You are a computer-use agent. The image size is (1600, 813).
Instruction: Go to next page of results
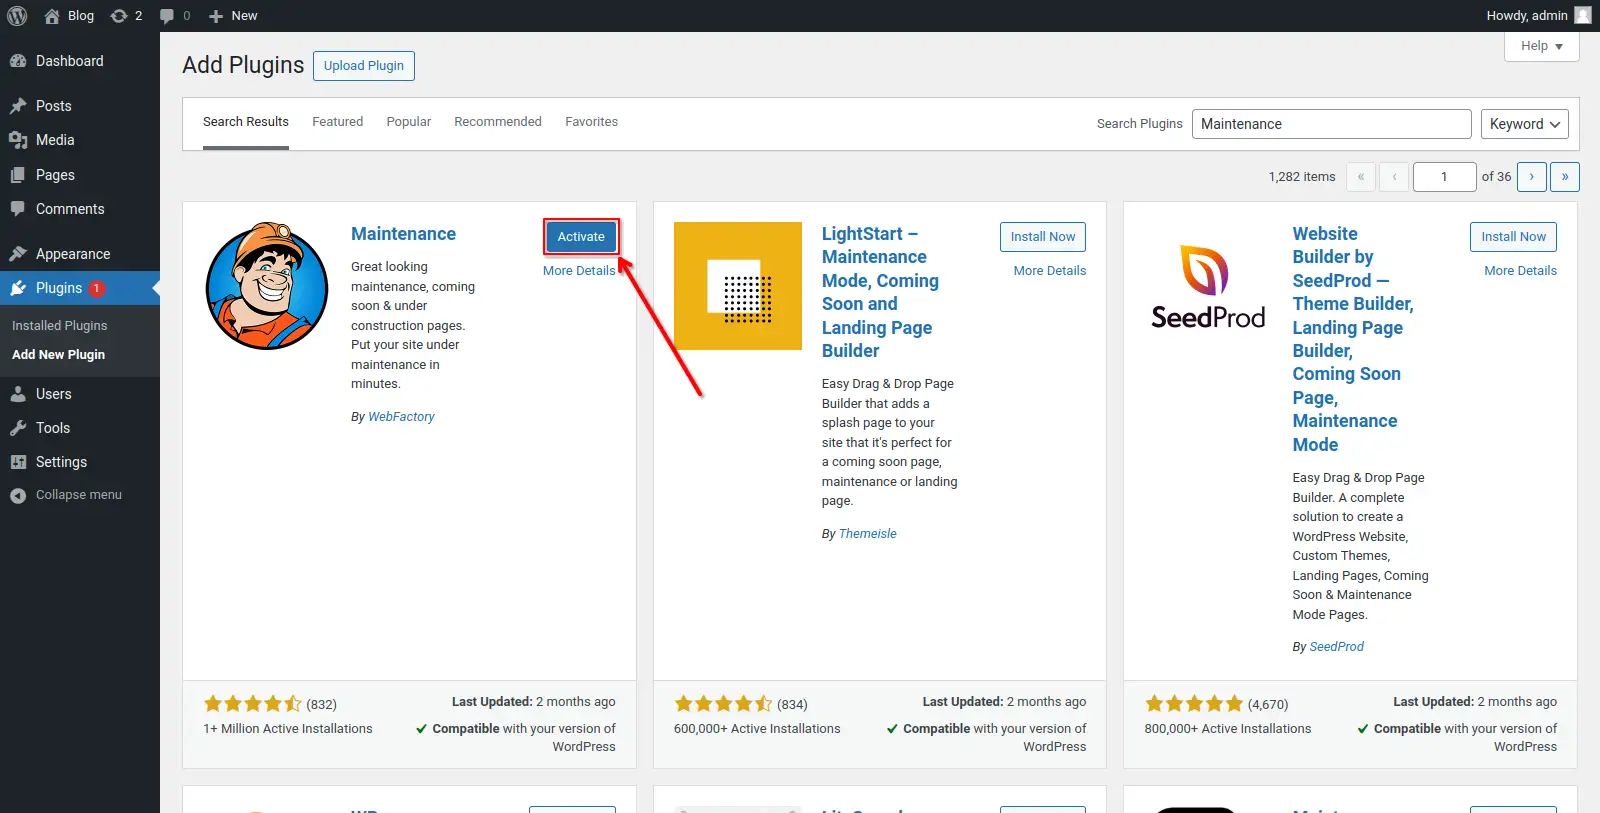(x=1531, y=177)
